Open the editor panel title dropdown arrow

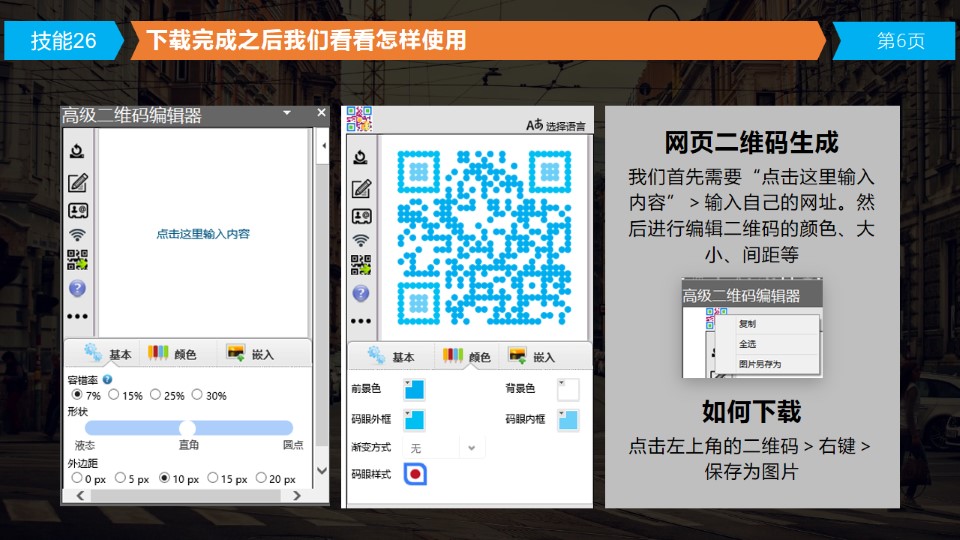click(x=287, y=114)
